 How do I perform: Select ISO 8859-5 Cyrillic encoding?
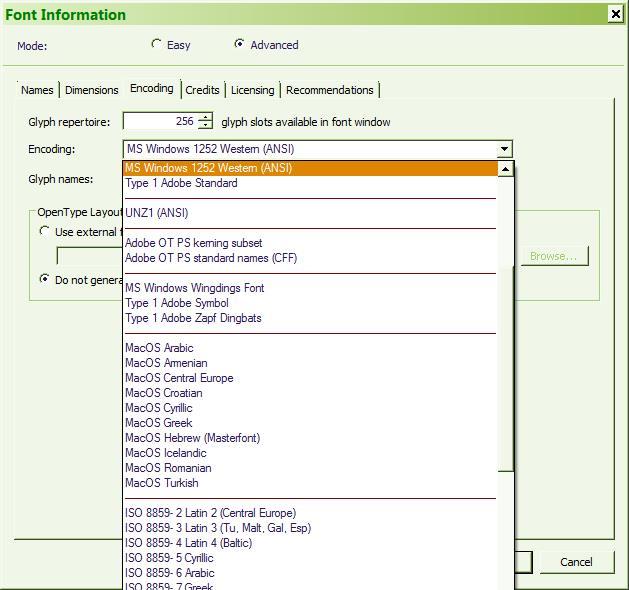(x=310, y=558)
